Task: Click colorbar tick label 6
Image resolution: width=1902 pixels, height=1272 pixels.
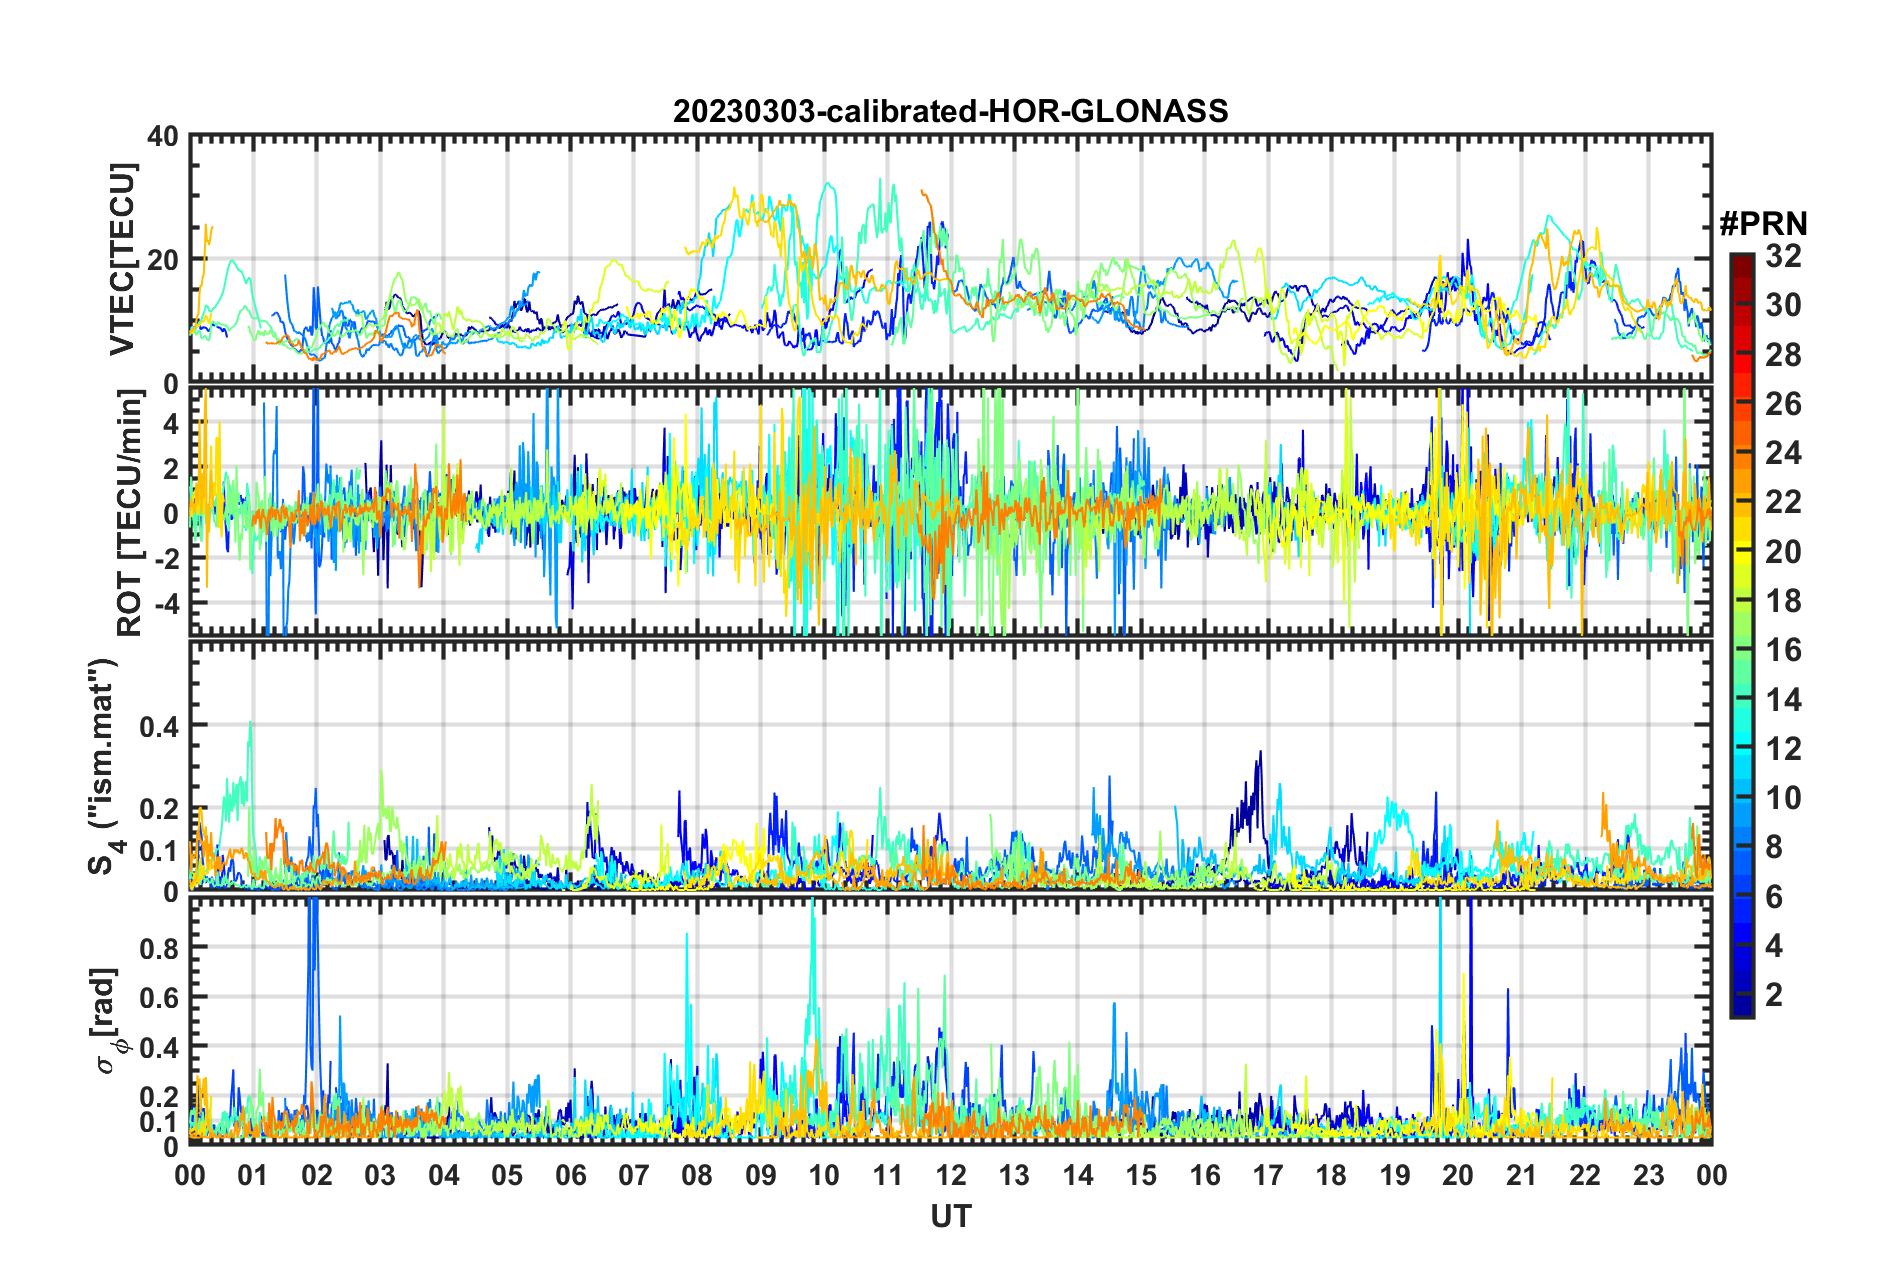Action: tap(1774, 897)
